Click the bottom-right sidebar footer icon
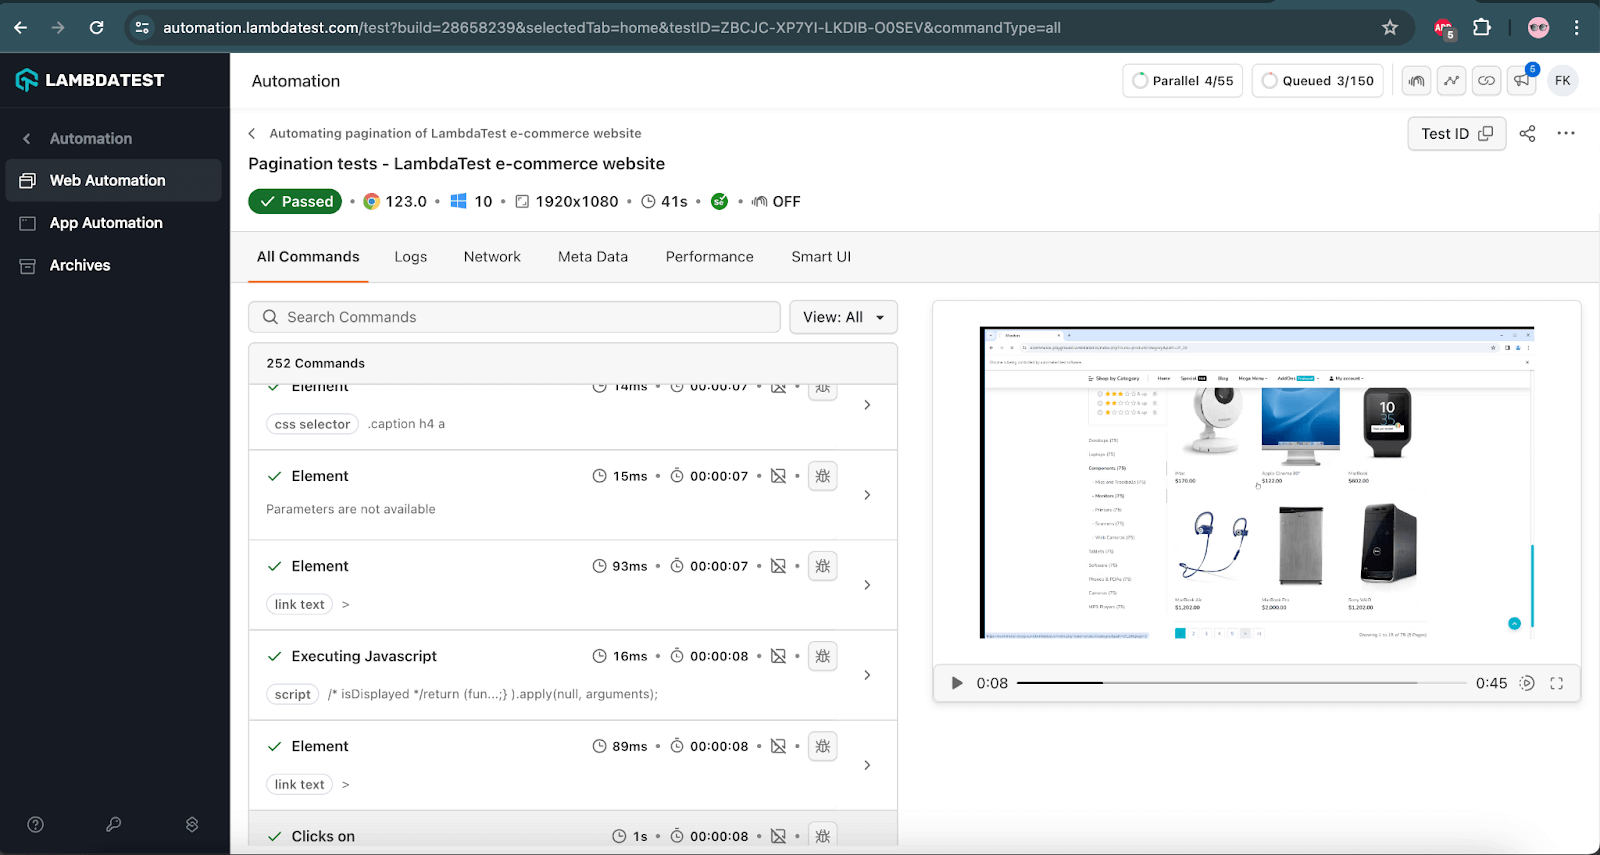This screenshot has height=855, width=1600. pos(192,825)
